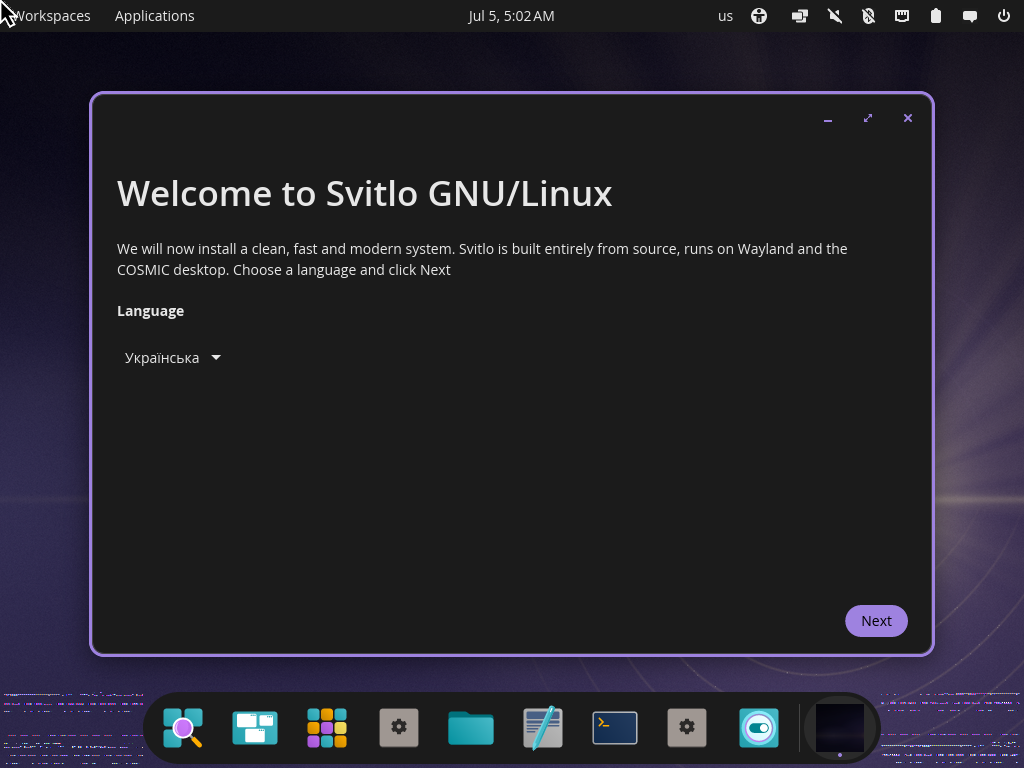This screenshot has height=768, width=1024.
Task: Open the teal Files folder icon
Action: pos(471,728)
